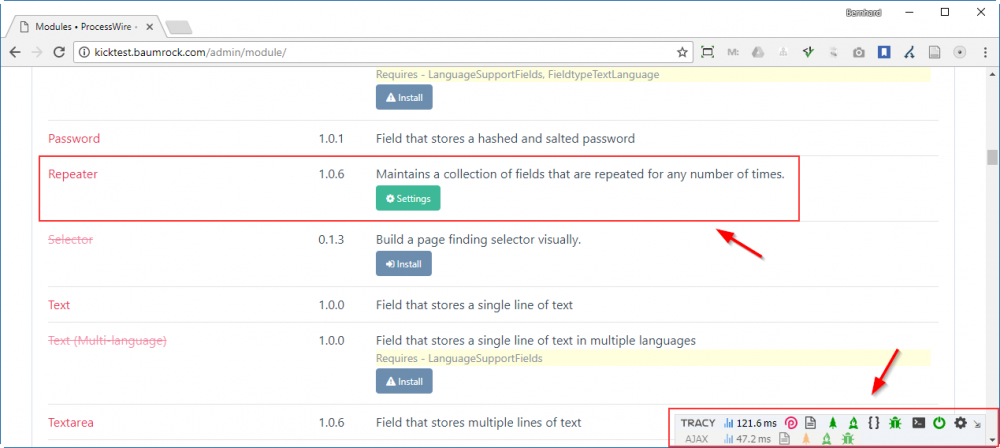Reload the current page
Screen dimensions: 1000x448
(x=59, y=52)
